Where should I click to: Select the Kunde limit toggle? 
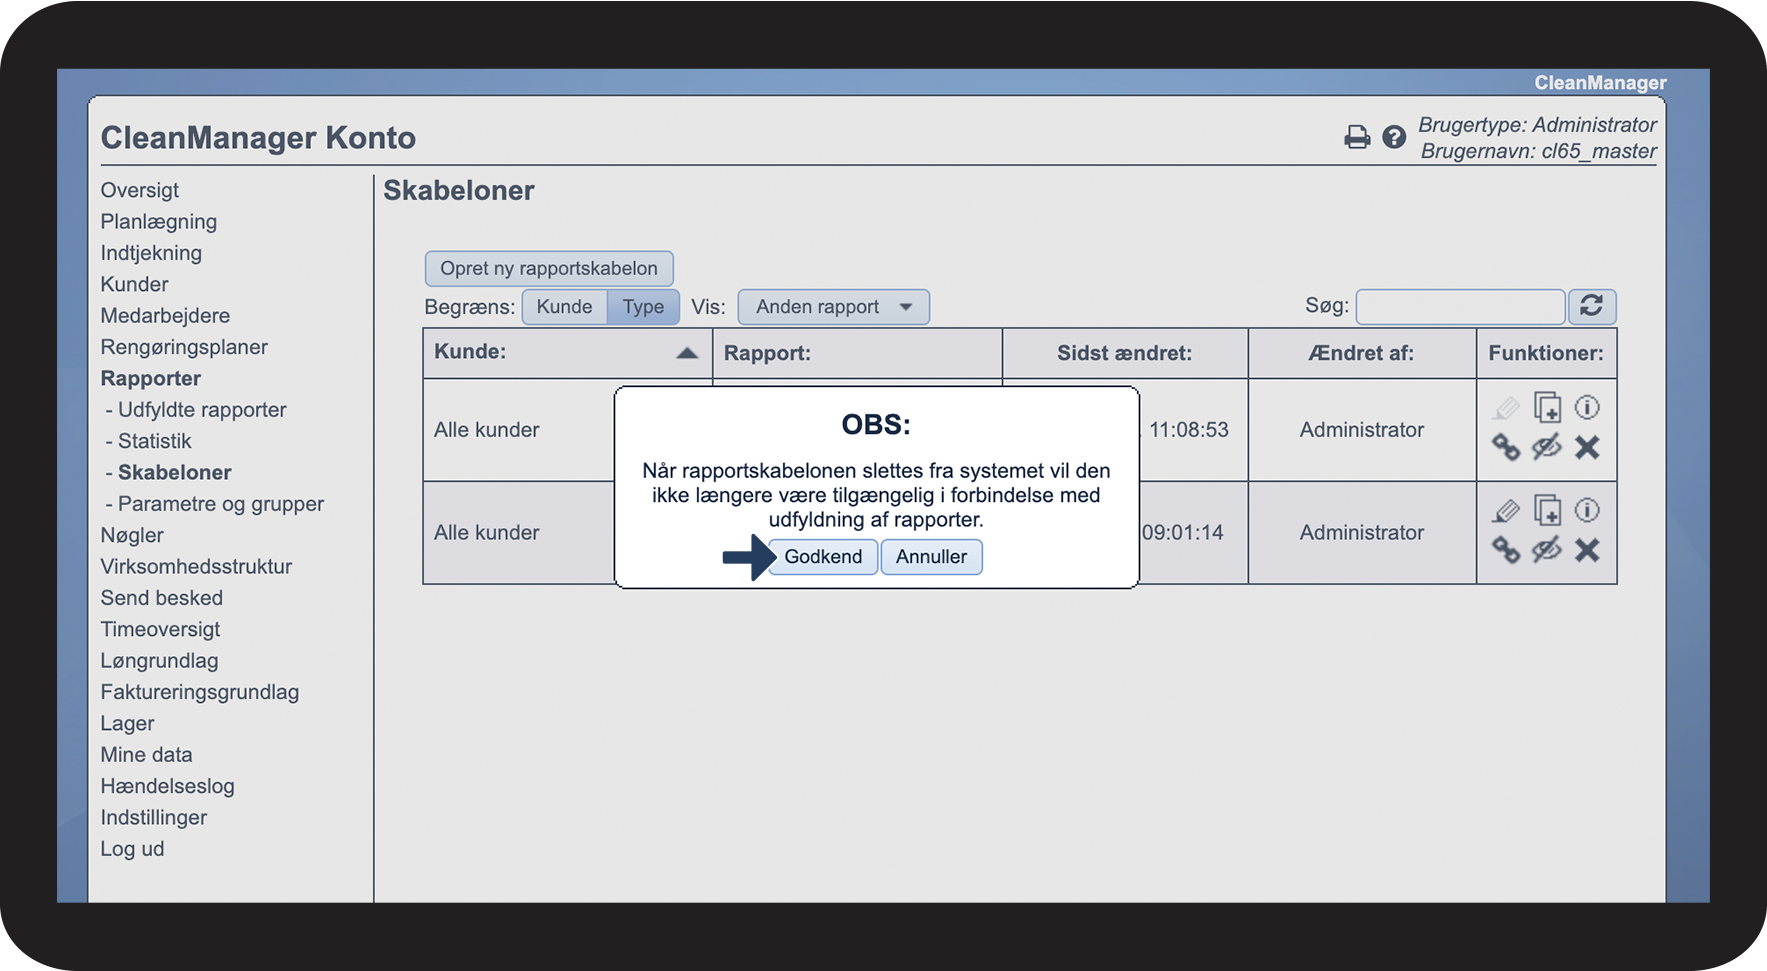[564, 307]
